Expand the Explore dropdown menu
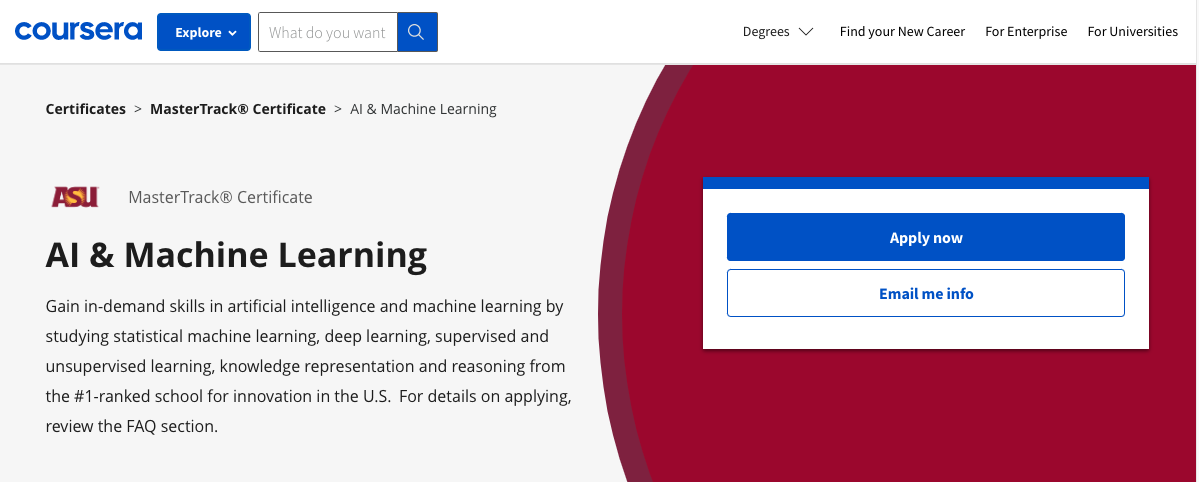Screen dimensions: 1199x482 (x=204, y=32)
